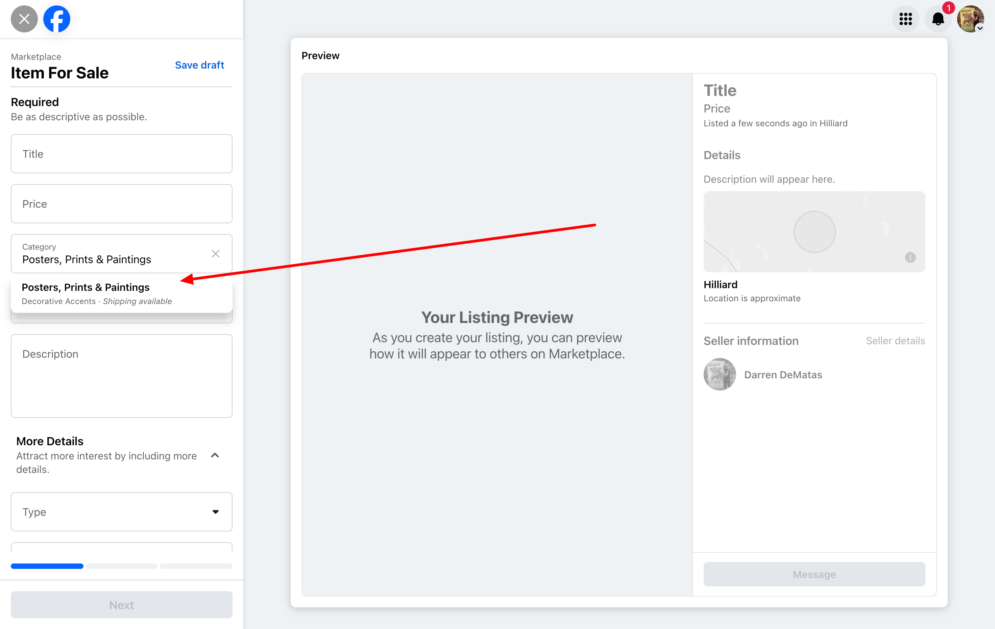Image resolution: width=995 pixels, height=629 pixels.
Task: Click into the Title field
Action: pyautogui.click(x=121, y=154)
